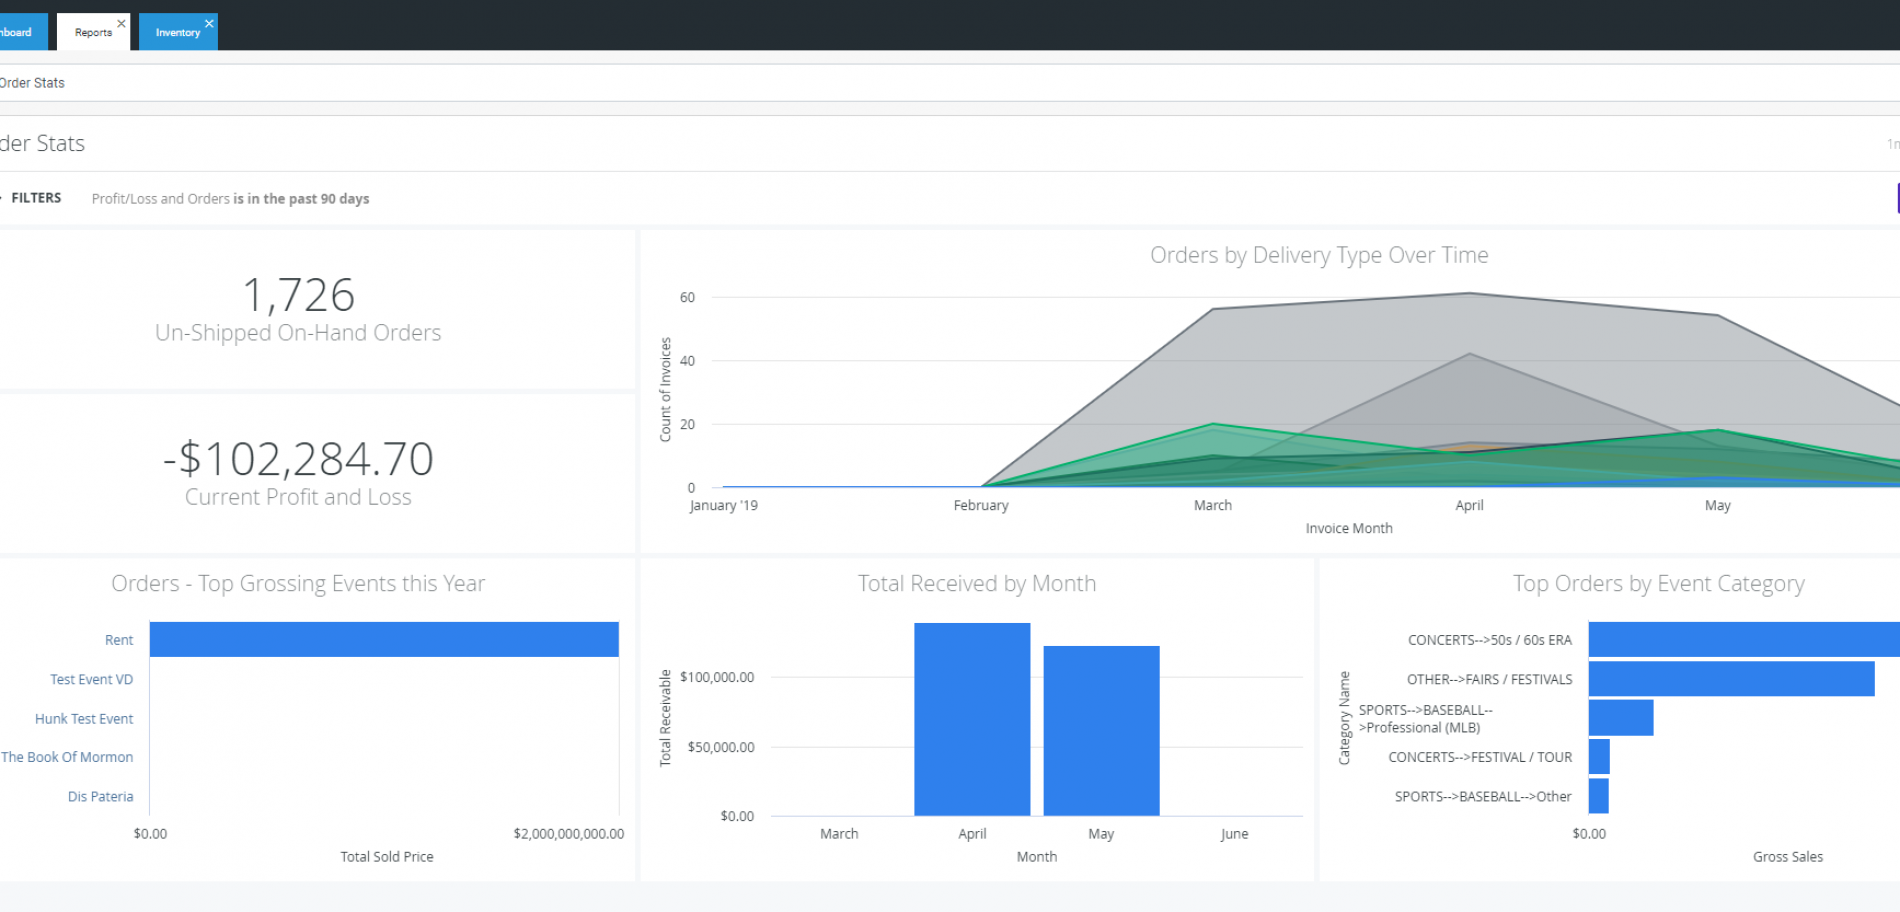Click the Rent event label
Viewport: 1900px width, 912px height.
coord(117,639)
